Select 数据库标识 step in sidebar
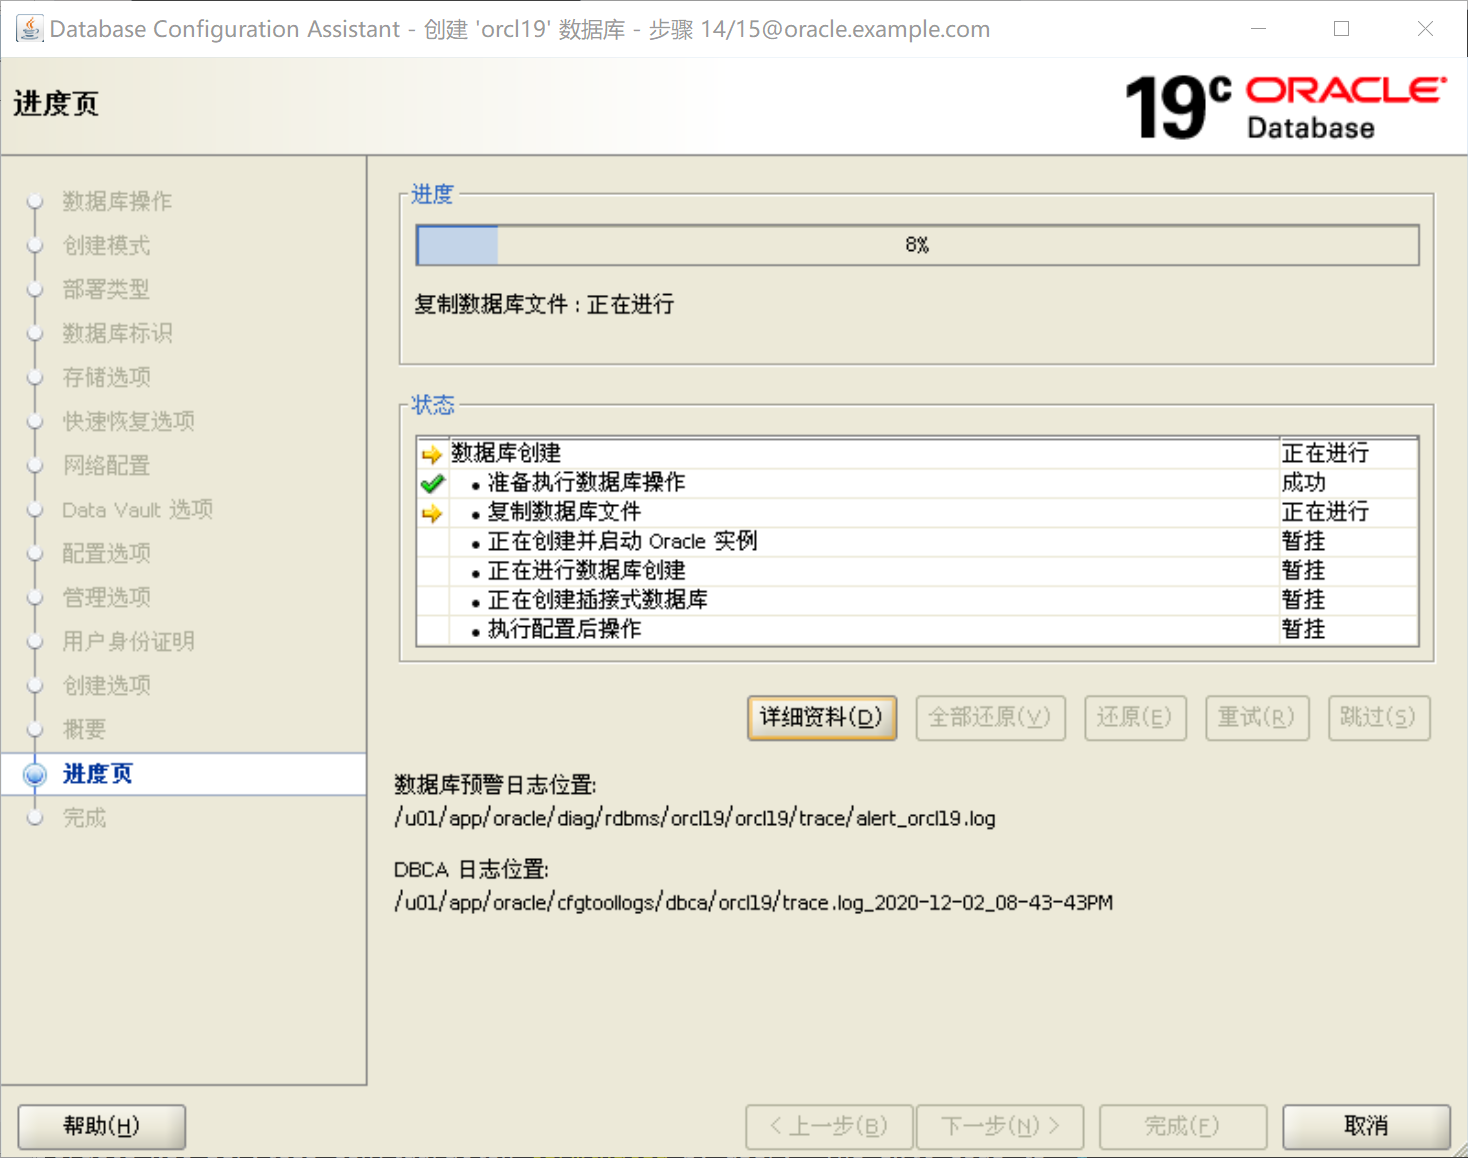This screenshot has height=1158, width=1468. click(x=117, y=333)
